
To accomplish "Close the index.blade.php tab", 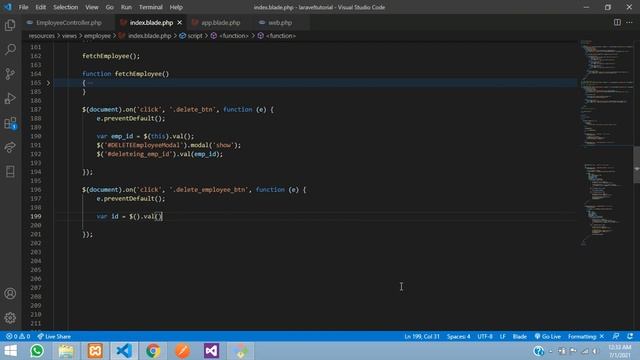I will [180, 22].
